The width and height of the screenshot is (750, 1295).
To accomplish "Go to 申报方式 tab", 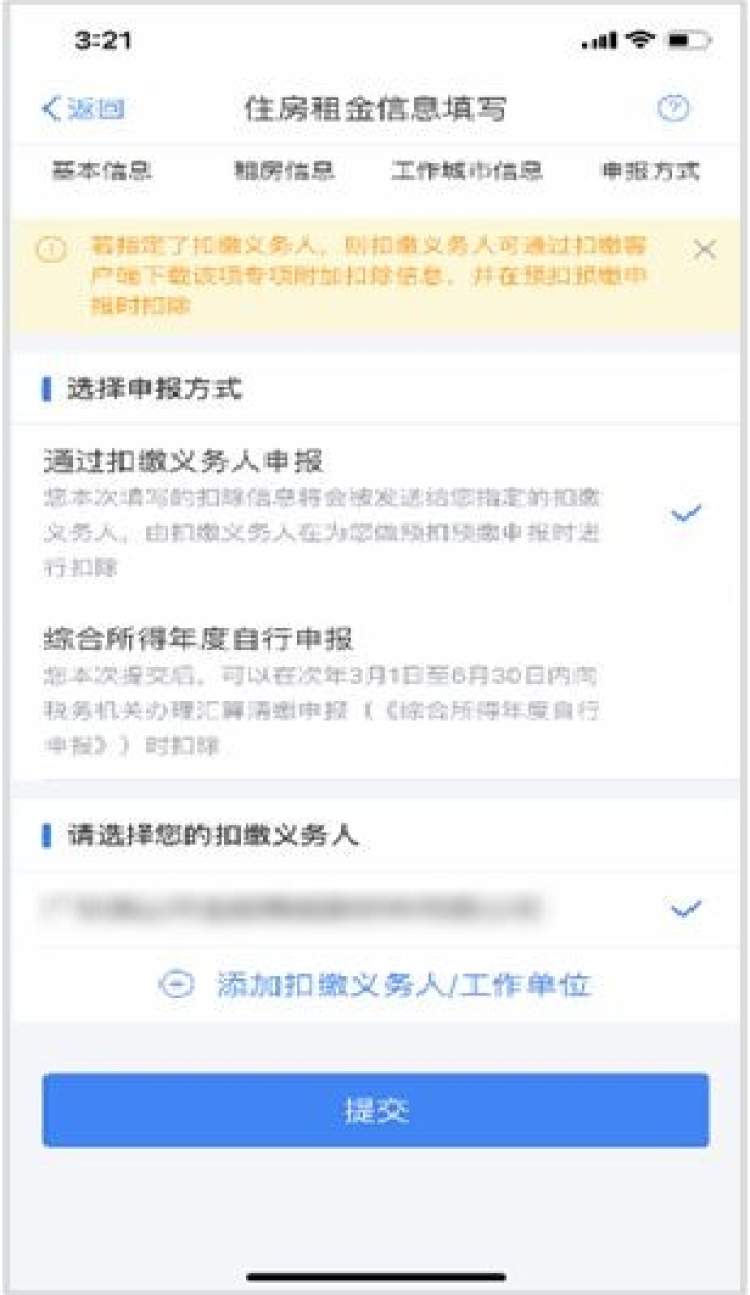I will [x=650, y=171].
